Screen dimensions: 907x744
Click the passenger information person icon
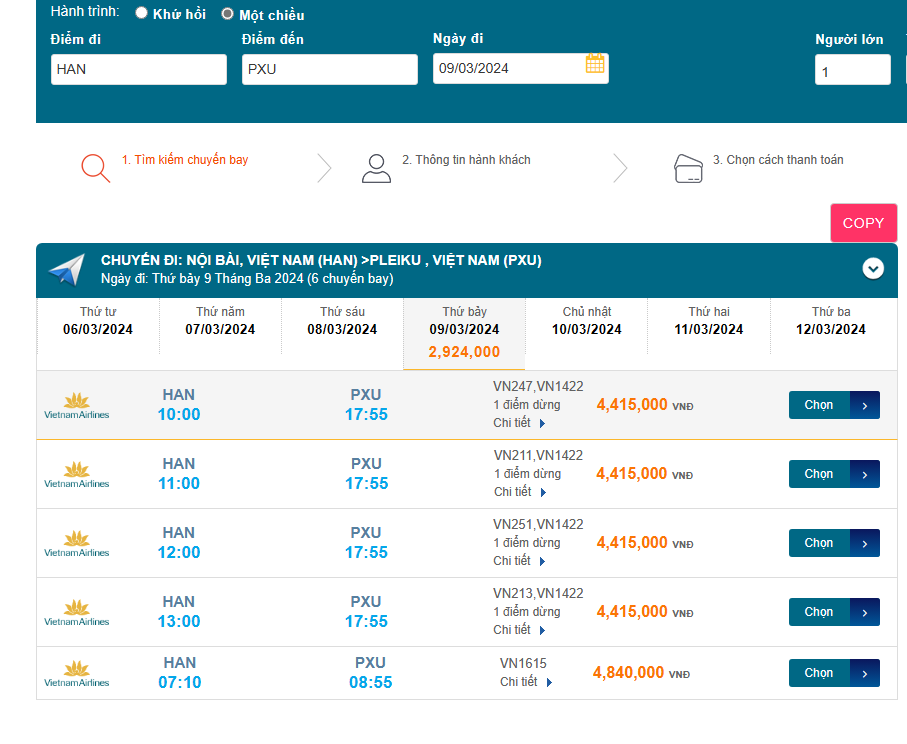pos(376,168)
